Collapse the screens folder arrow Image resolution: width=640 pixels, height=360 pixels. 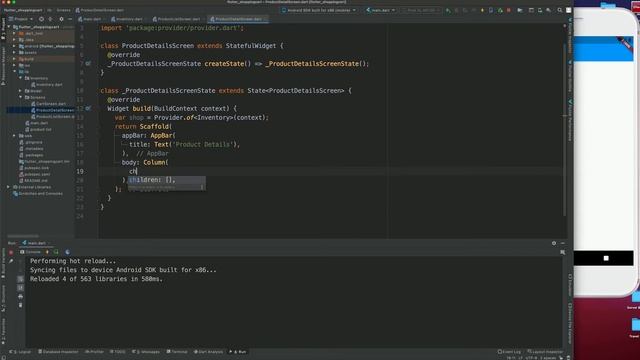[20, 97]
